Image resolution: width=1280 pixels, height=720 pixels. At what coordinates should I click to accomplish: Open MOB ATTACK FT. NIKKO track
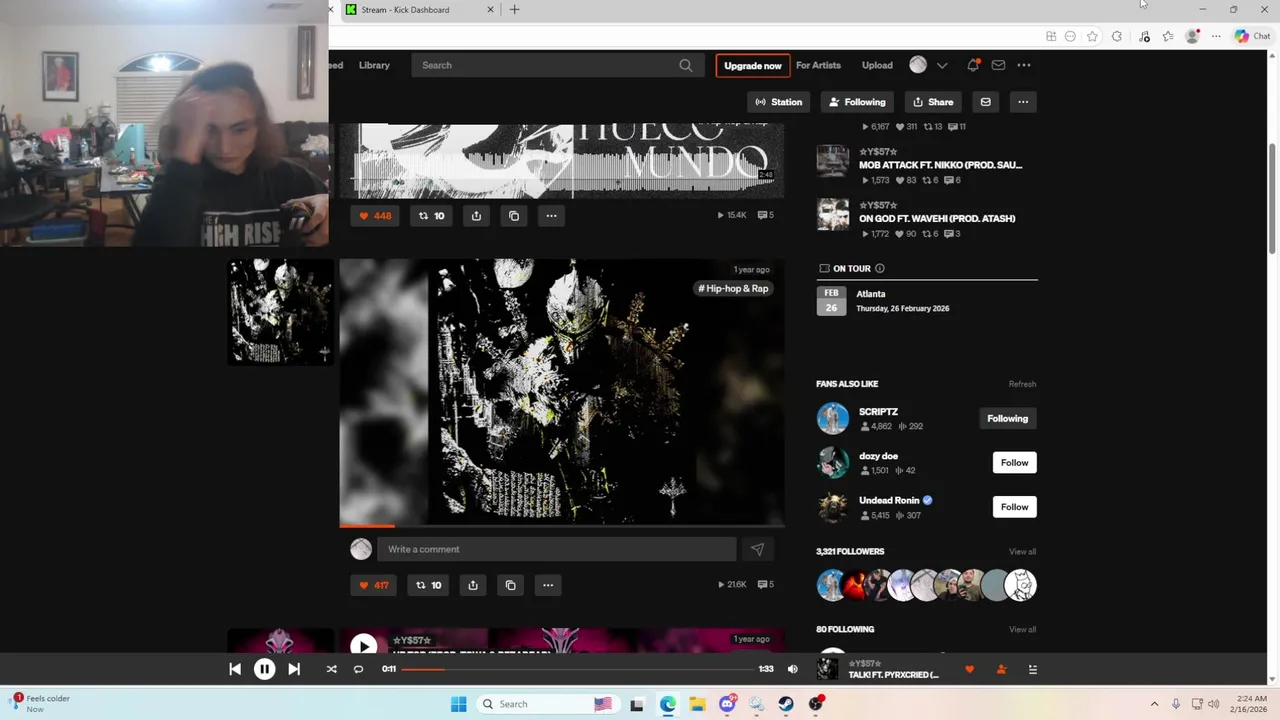[x=940, y=165]
